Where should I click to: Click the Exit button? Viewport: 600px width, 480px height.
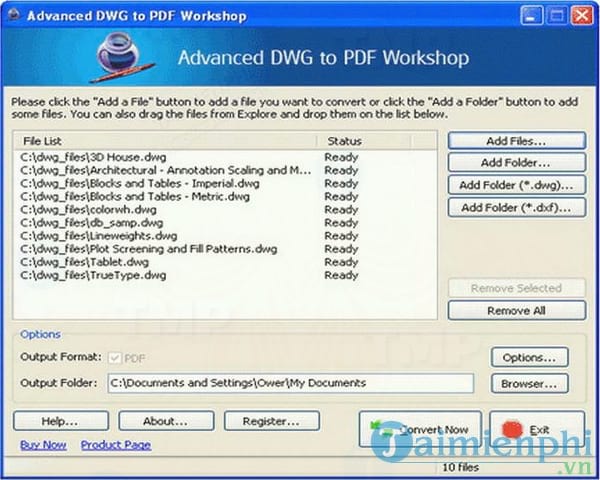(537, 429)
